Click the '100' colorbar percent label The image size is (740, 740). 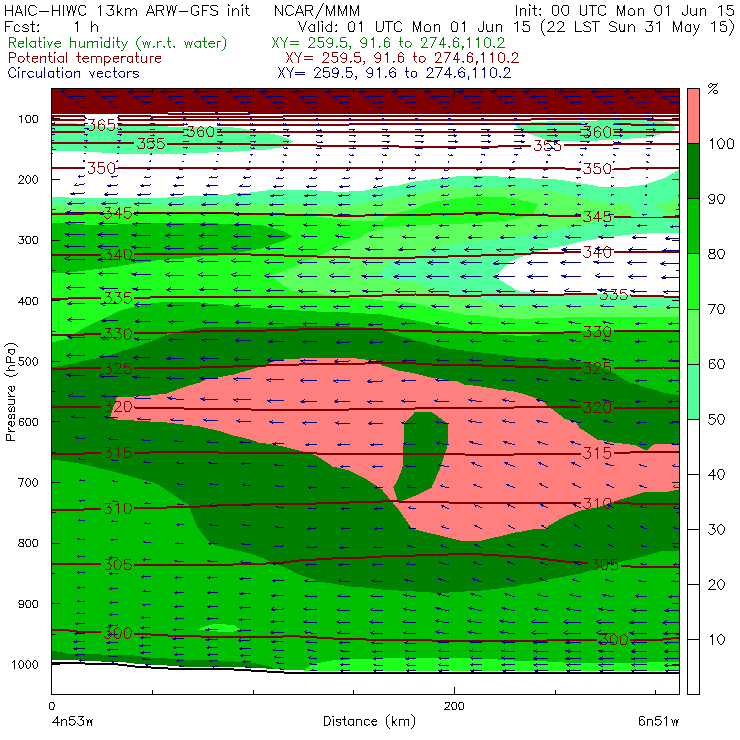coord(722,143)
